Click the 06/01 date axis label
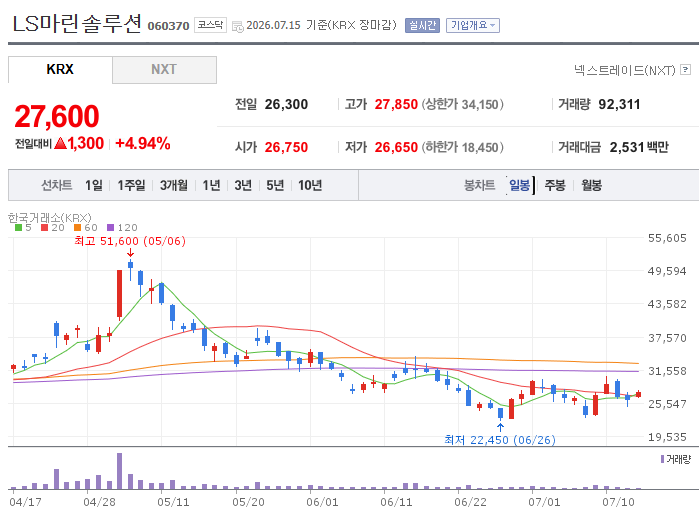699x512 pixels. [x=322, y=502]
